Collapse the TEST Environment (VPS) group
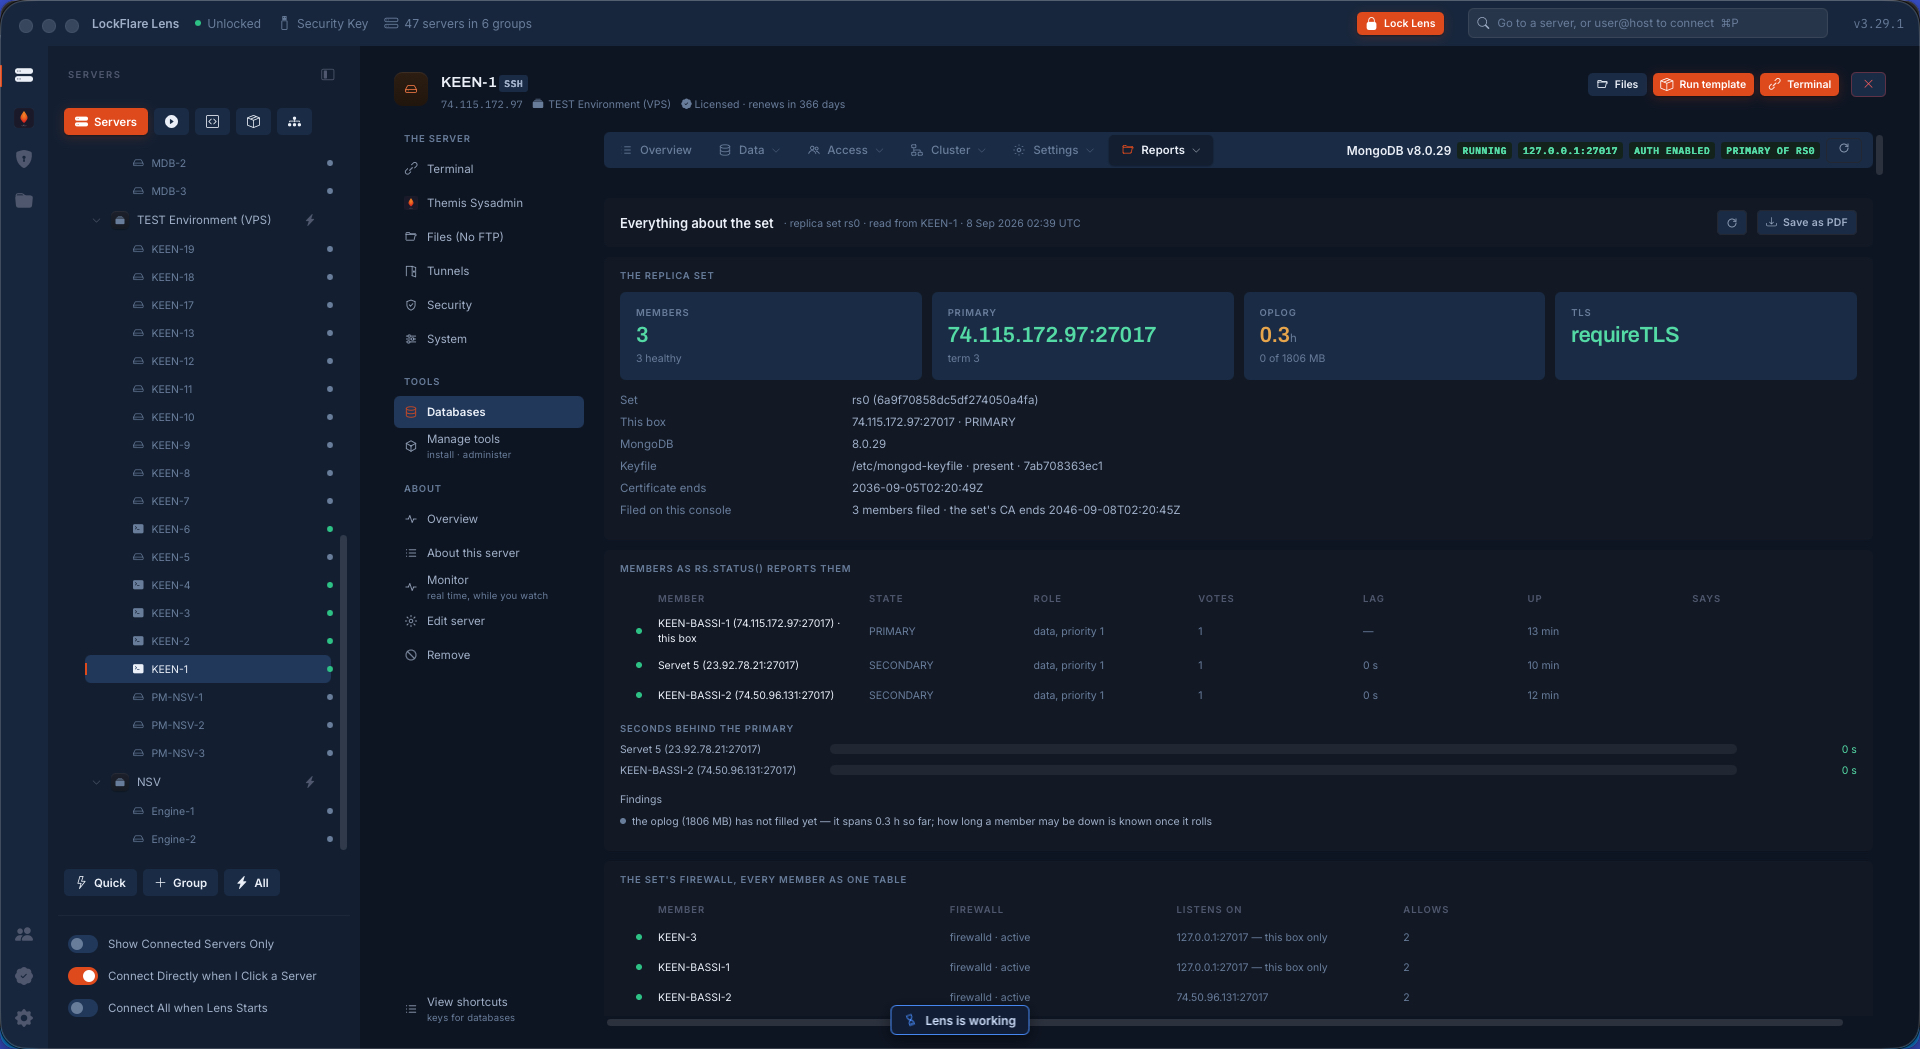This screenshot has width=1920, height=1049. [97, 220]
